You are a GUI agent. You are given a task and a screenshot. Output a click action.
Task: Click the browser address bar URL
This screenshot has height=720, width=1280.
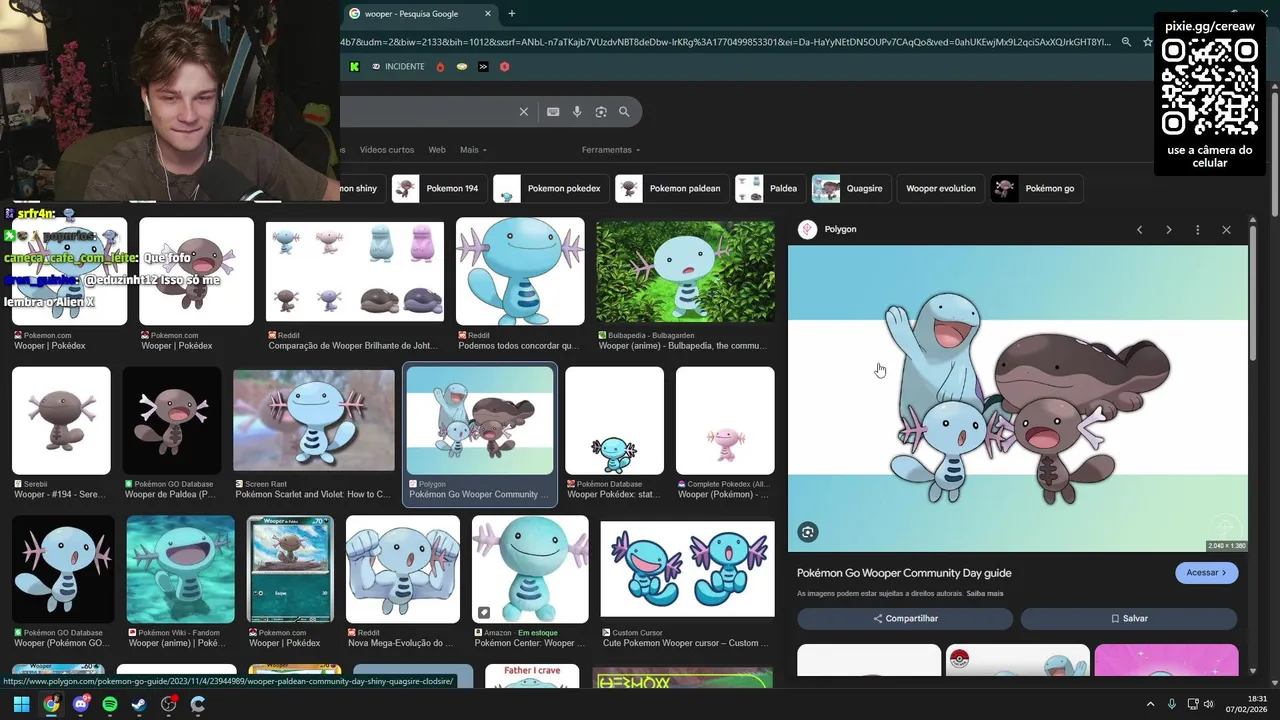(725, 42)
